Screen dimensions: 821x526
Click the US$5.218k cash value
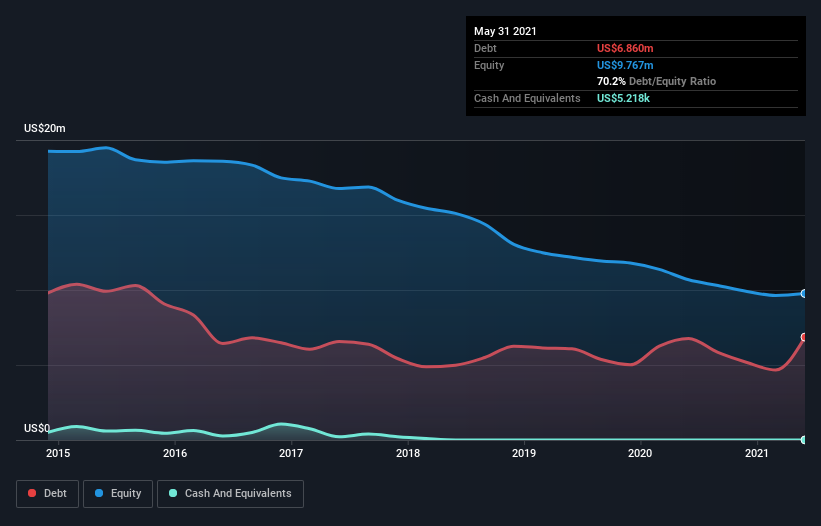tap(623, 98)
